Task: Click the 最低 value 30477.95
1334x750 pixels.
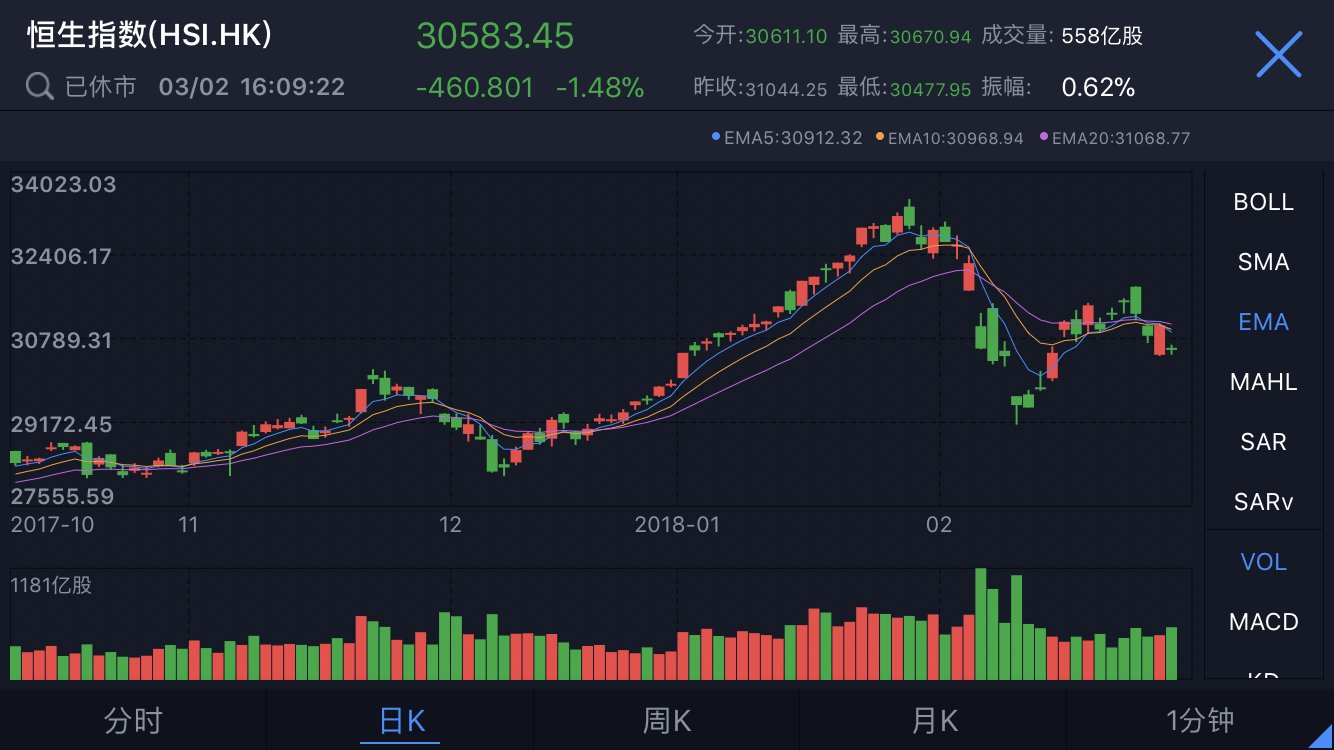Action: tap(930, 89)
